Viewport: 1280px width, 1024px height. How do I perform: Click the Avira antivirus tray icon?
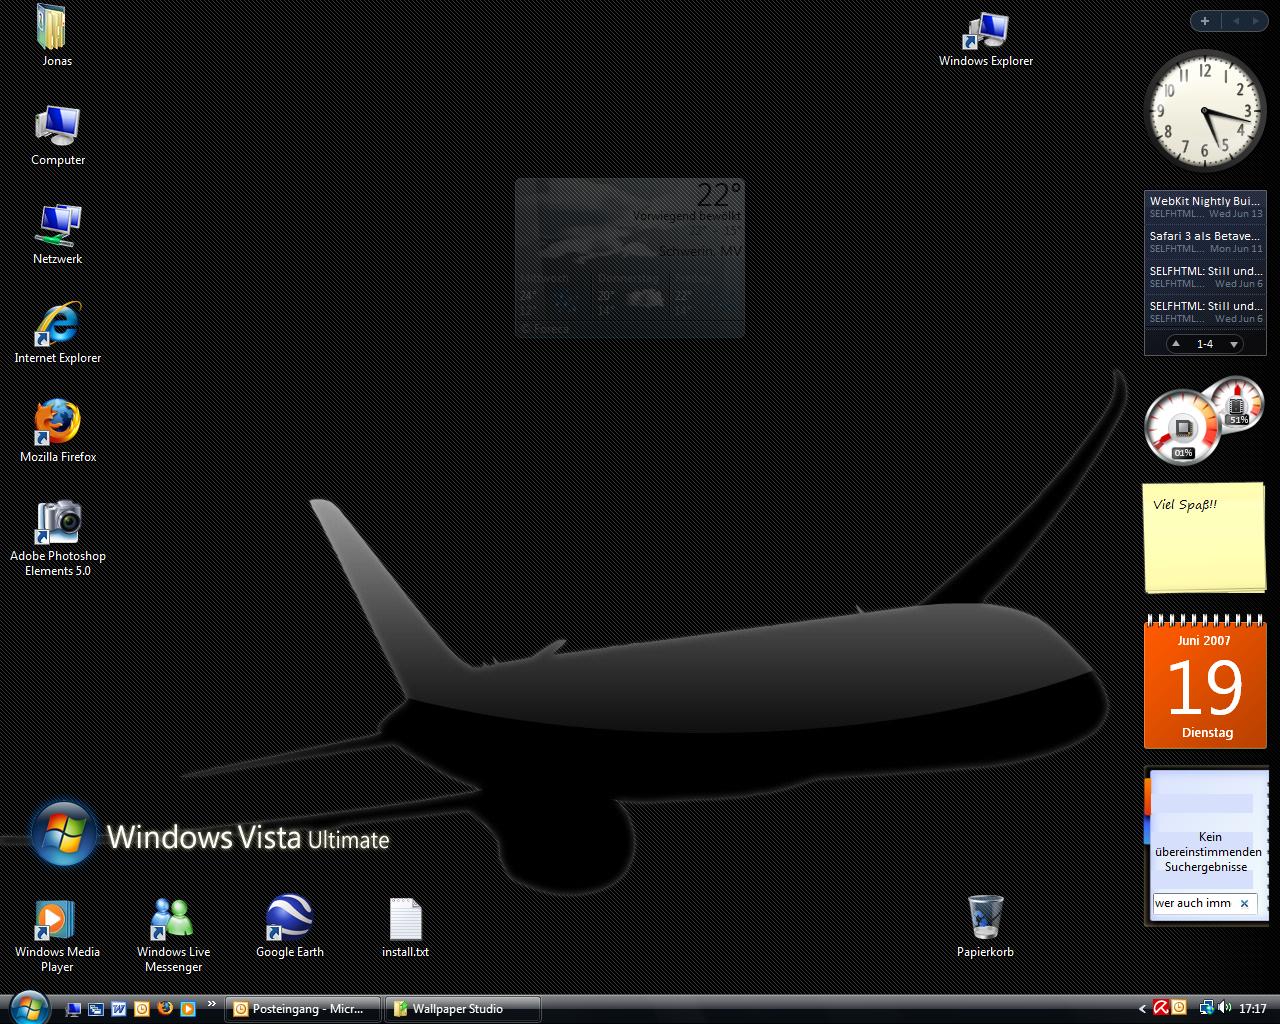(1161, 1008)
